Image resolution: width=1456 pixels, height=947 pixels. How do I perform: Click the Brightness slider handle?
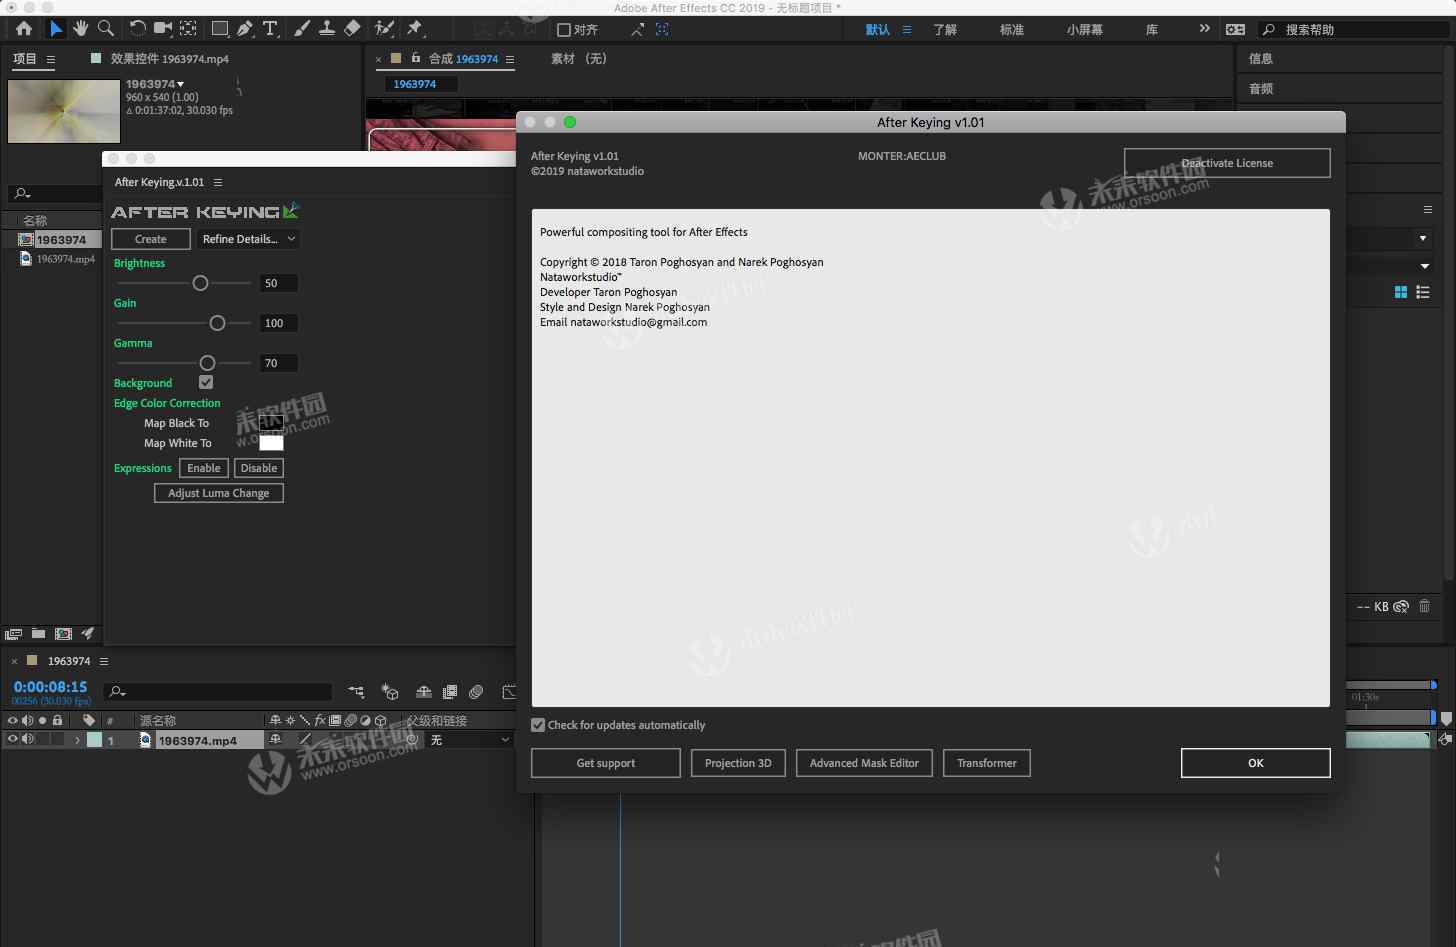point(200,283)
